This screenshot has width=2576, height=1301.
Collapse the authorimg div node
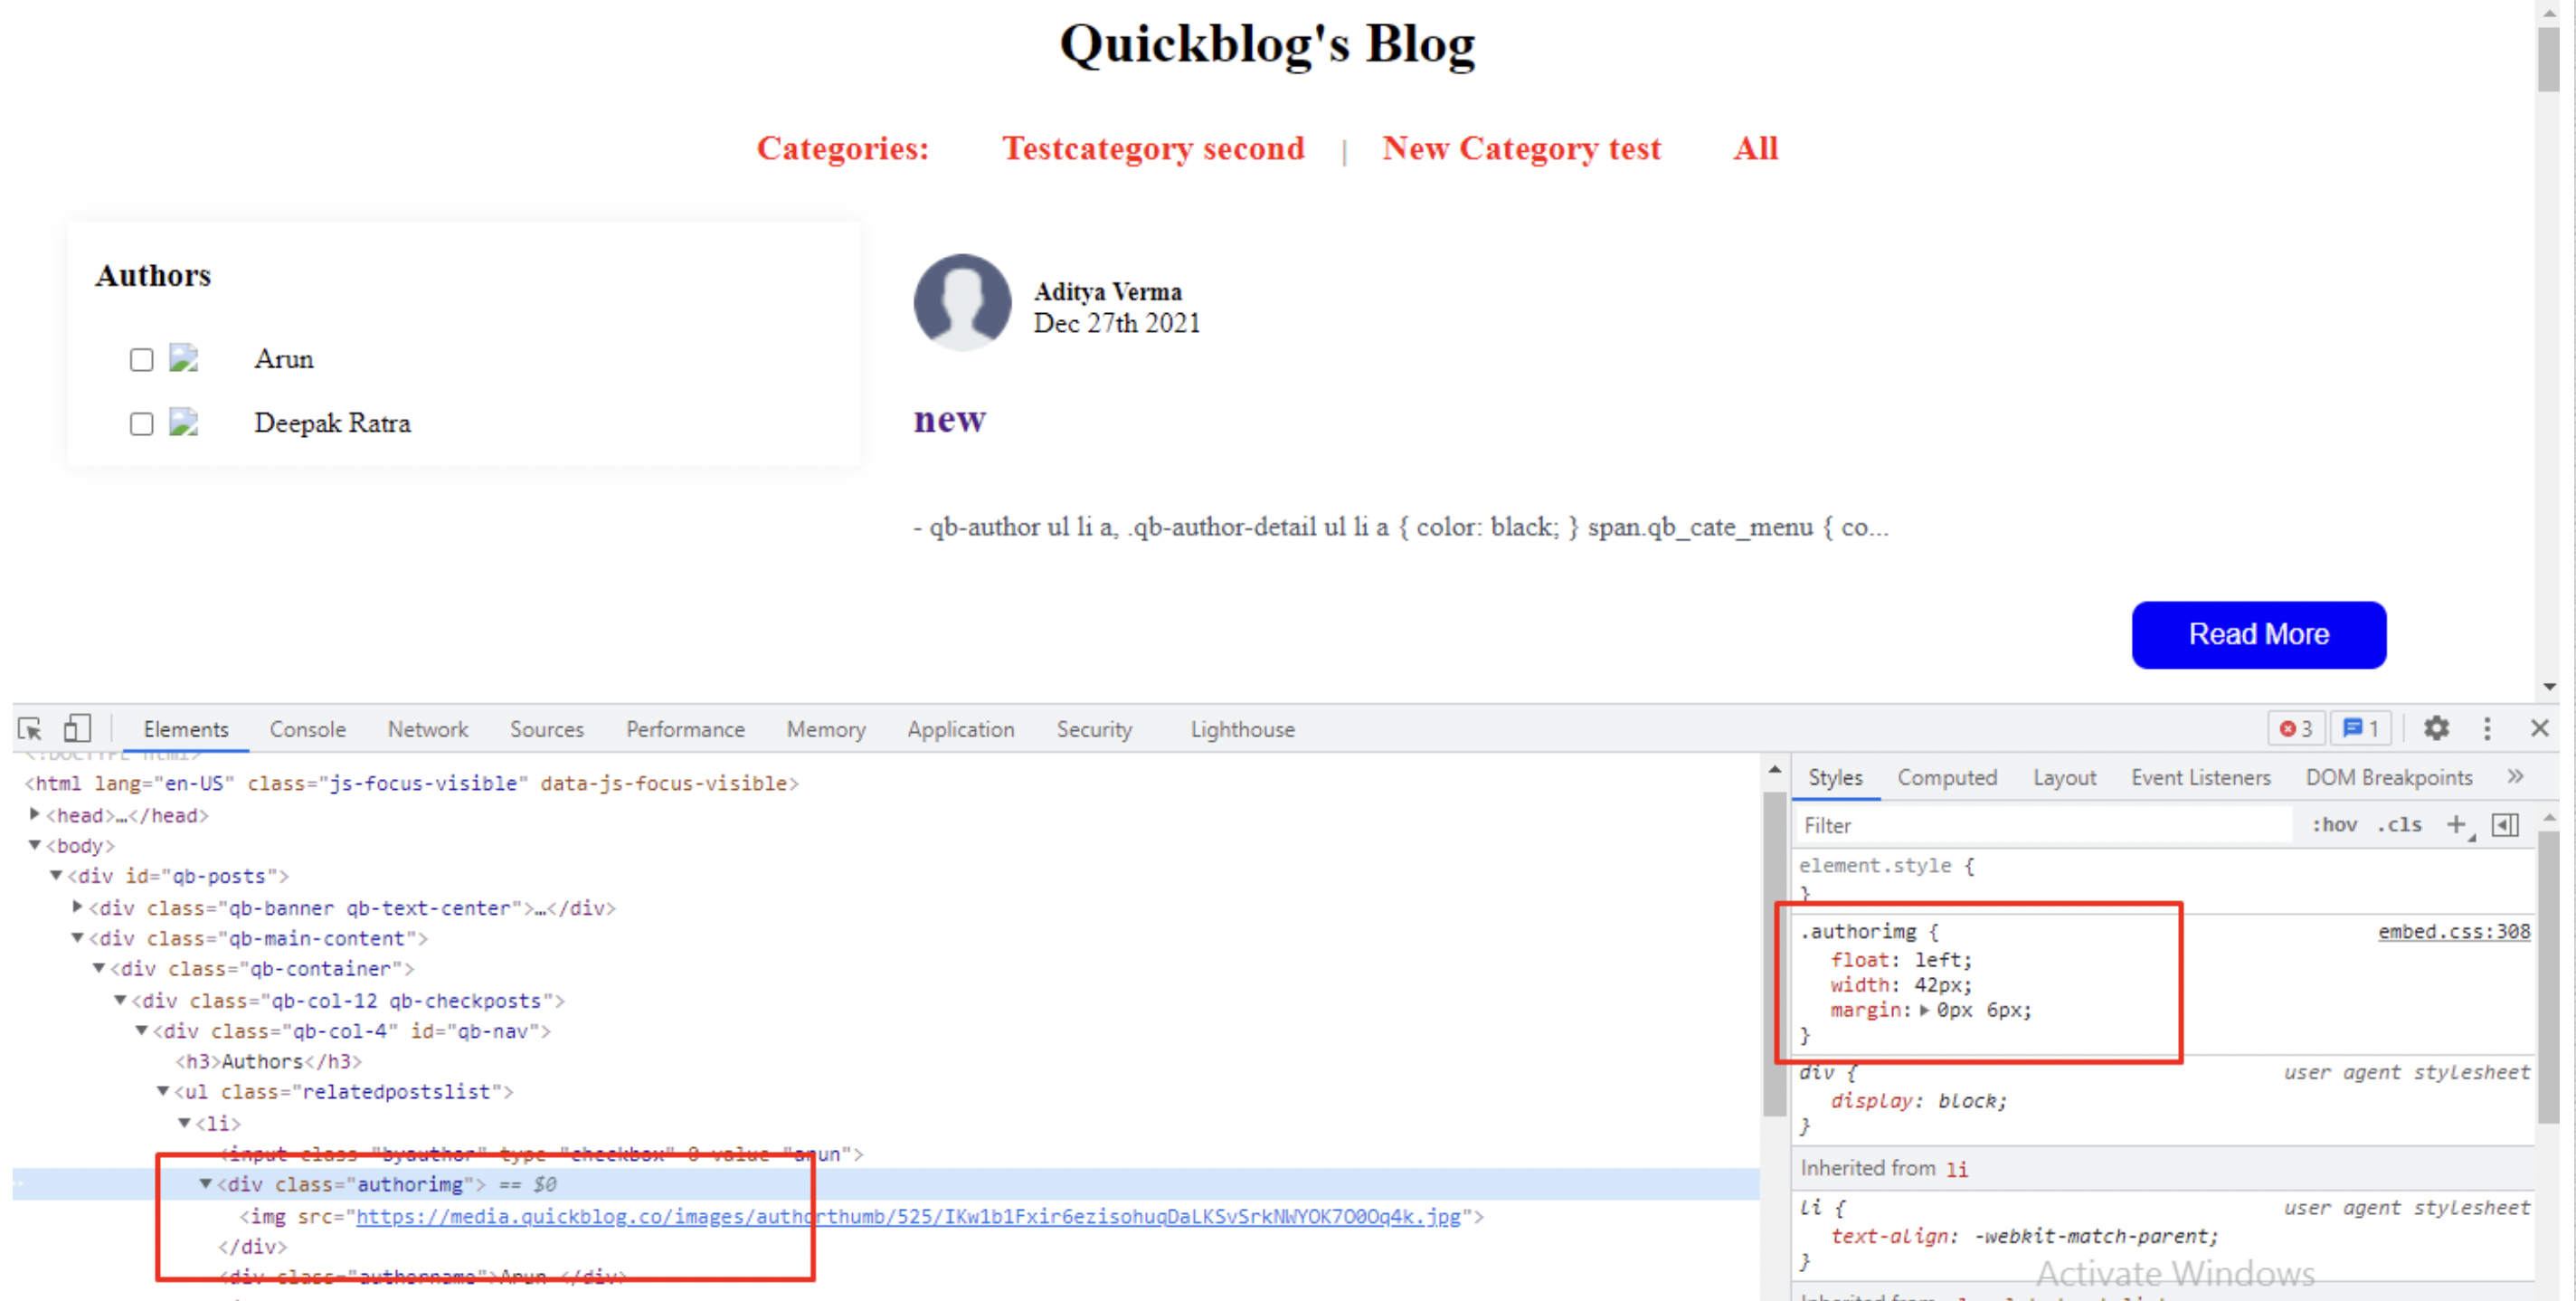pos(206,1184)
